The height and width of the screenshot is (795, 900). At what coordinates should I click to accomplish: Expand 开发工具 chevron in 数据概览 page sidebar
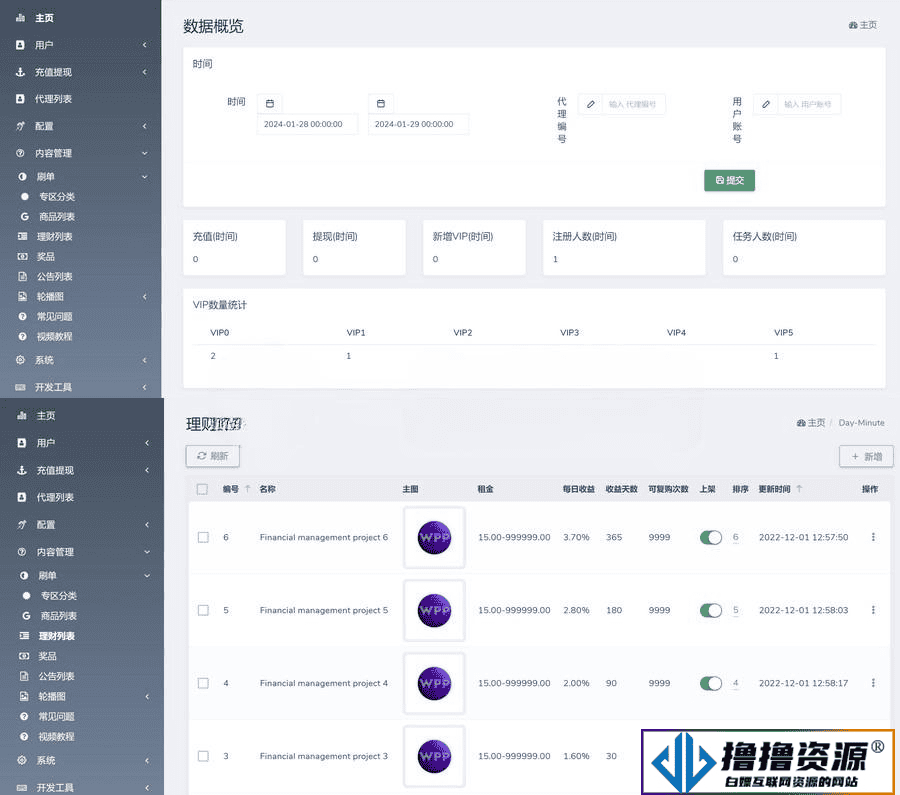pos(145,387)
